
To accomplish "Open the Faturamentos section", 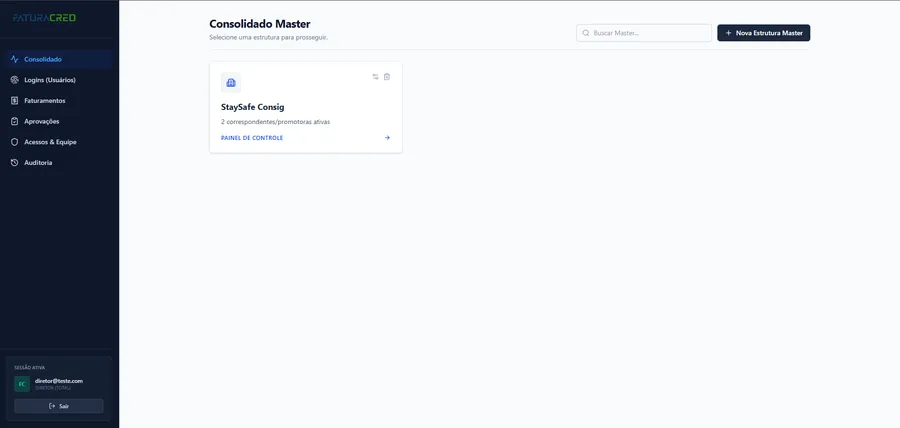I will pos(59,100).
